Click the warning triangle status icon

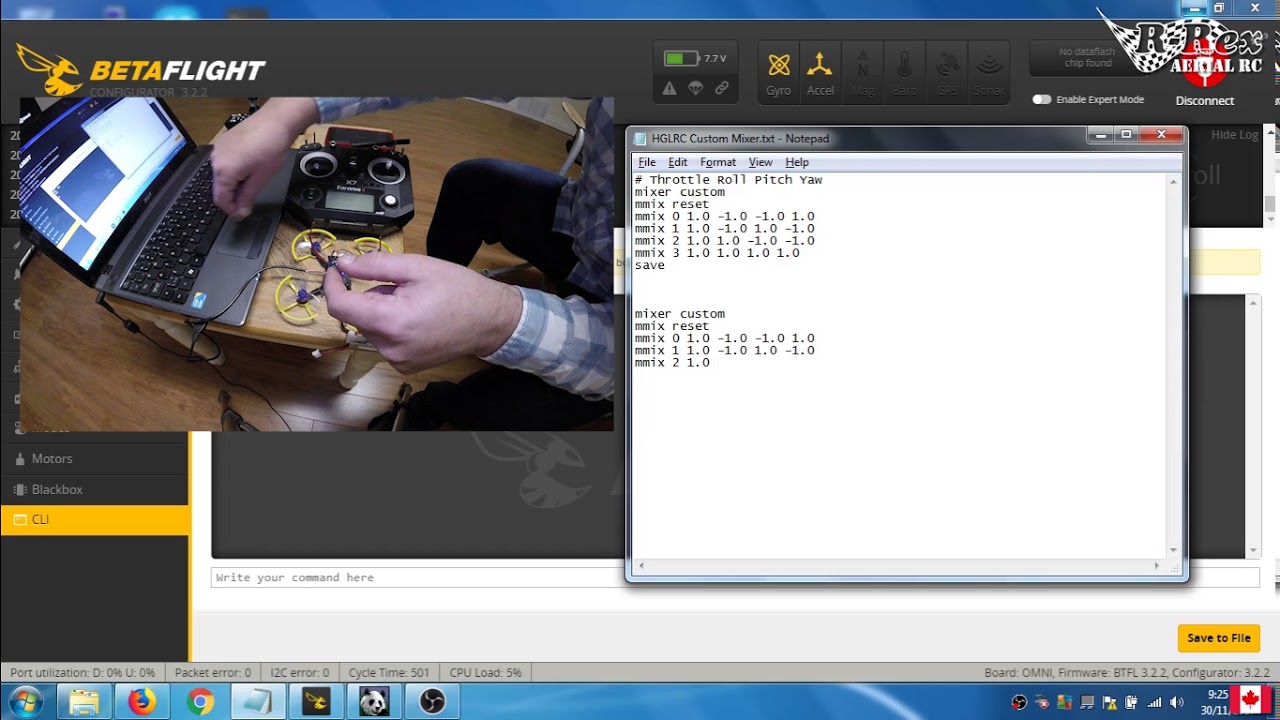point(669,89)
